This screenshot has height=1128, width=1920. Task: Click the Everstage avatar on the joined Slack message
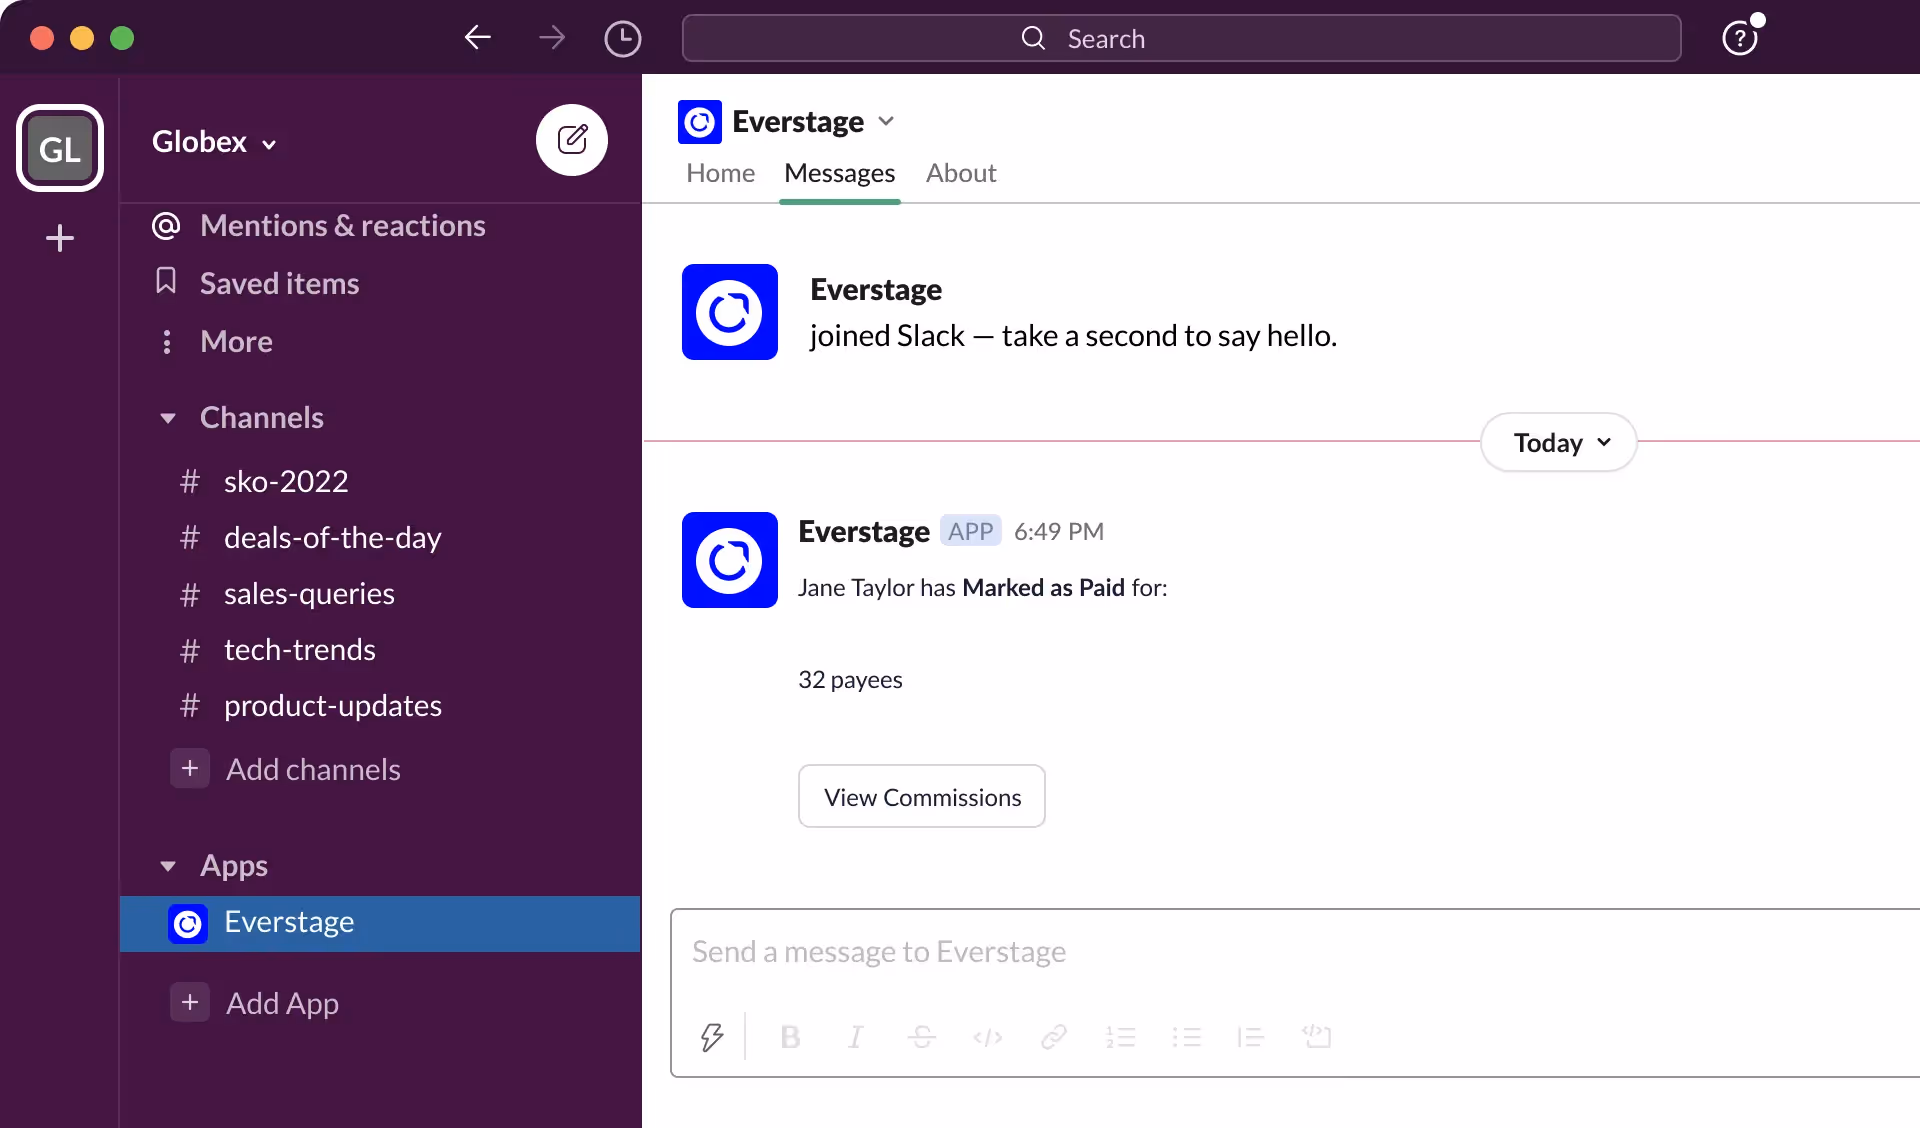(x=730, y=312)
